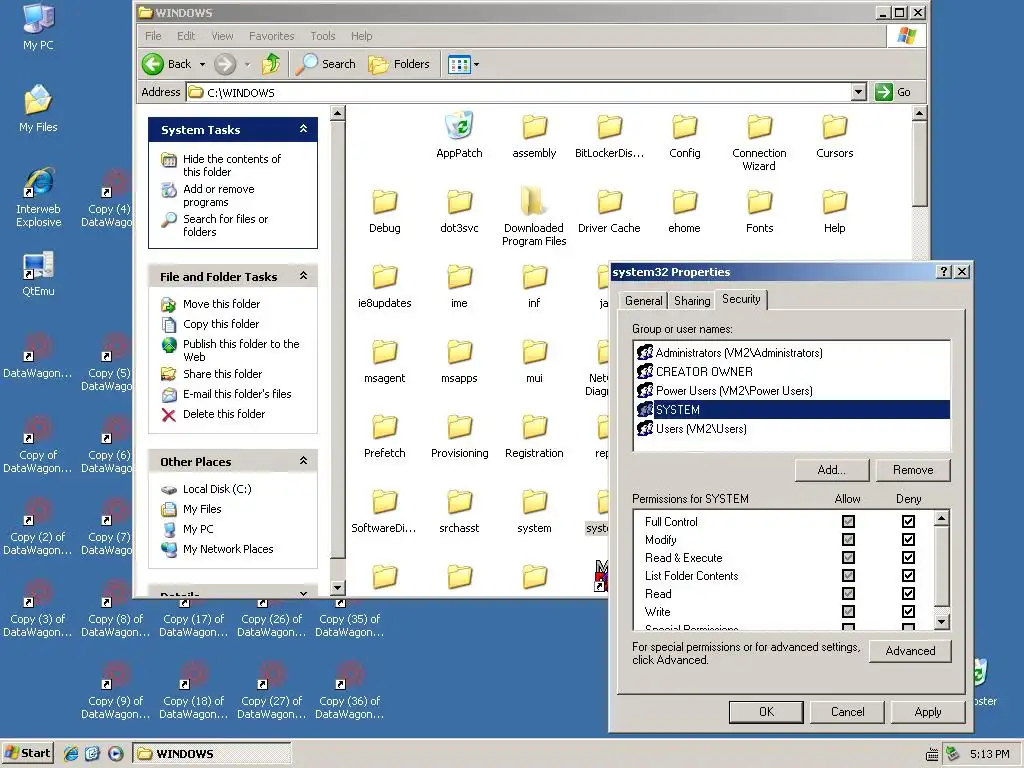Toggle Allow checkbox for Read & Execute
This screenshot has width=1024, height=768.
pos(848,558)
